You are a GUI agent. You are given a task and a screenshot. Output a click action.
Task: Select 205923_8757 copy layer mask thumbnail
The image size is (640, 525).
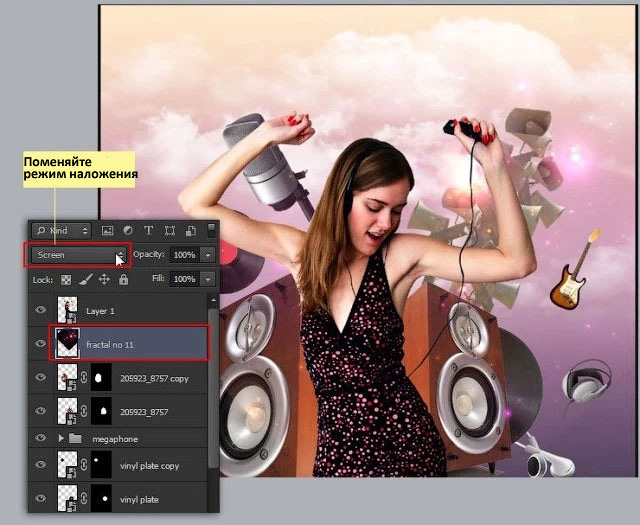pos(101,378)
